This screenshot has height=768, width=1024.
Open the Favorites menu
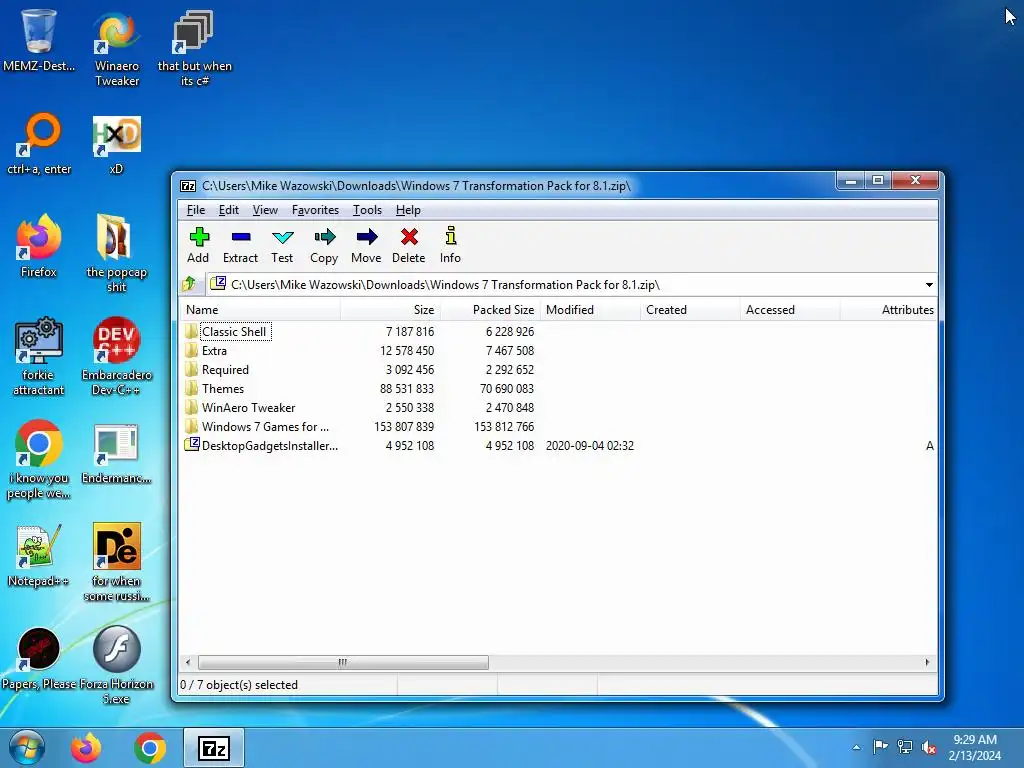click(x=315, y=210)
